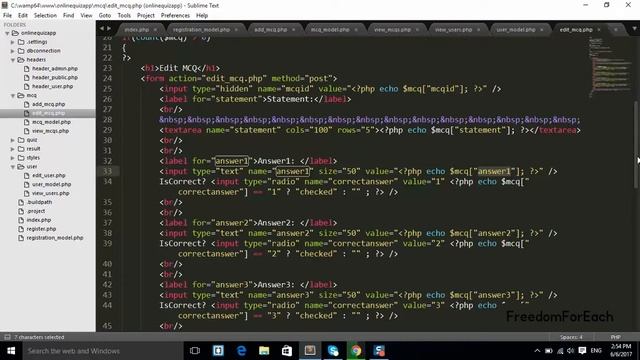
Task: Open edit_user.php in the sidebar
Action: 49,176
